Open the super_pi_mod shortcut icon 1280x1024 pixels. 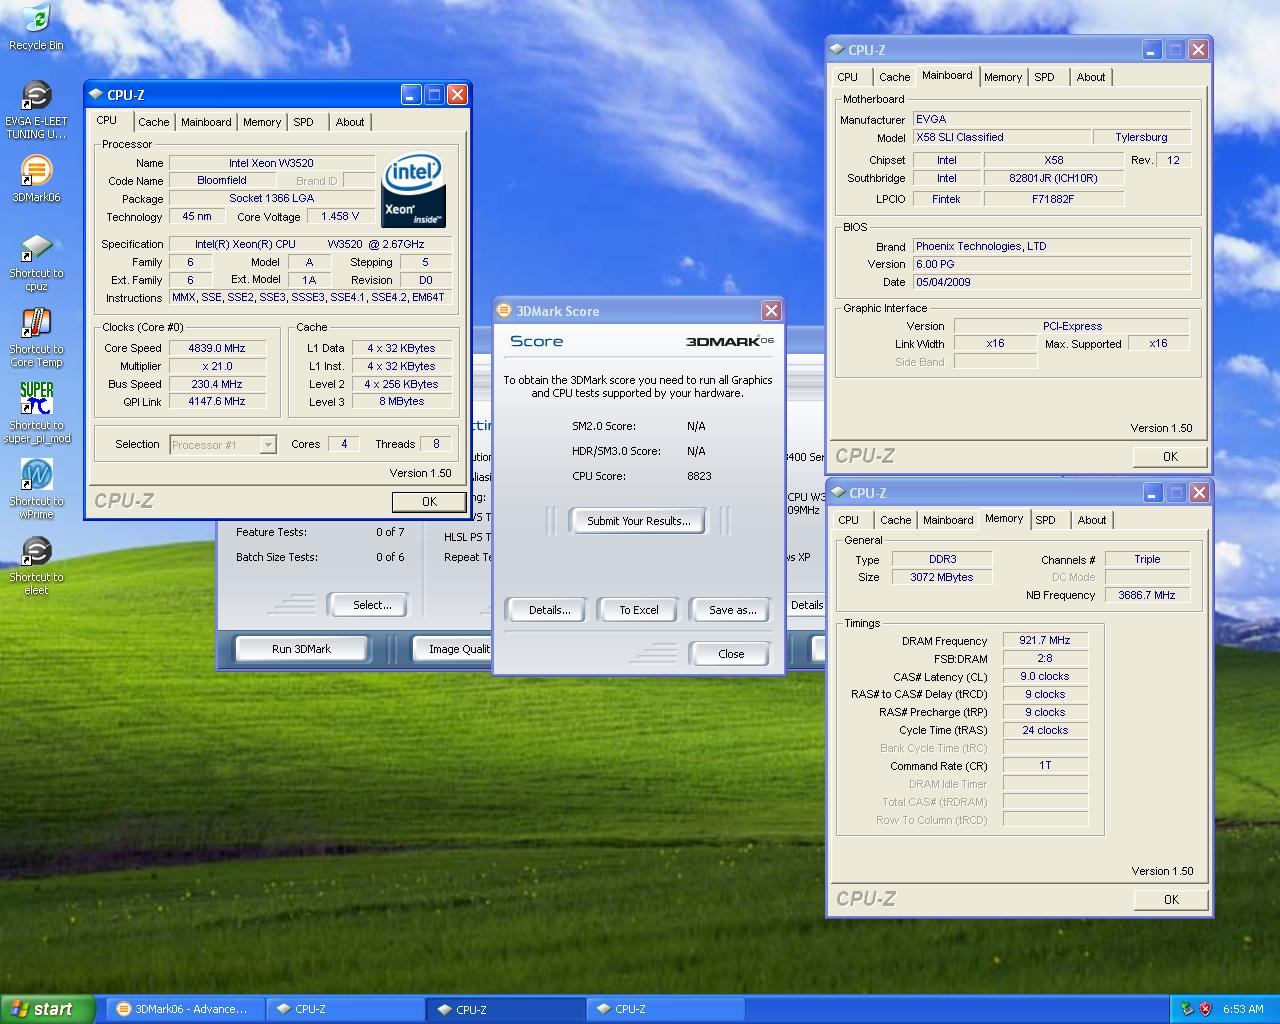click(36, 413)
